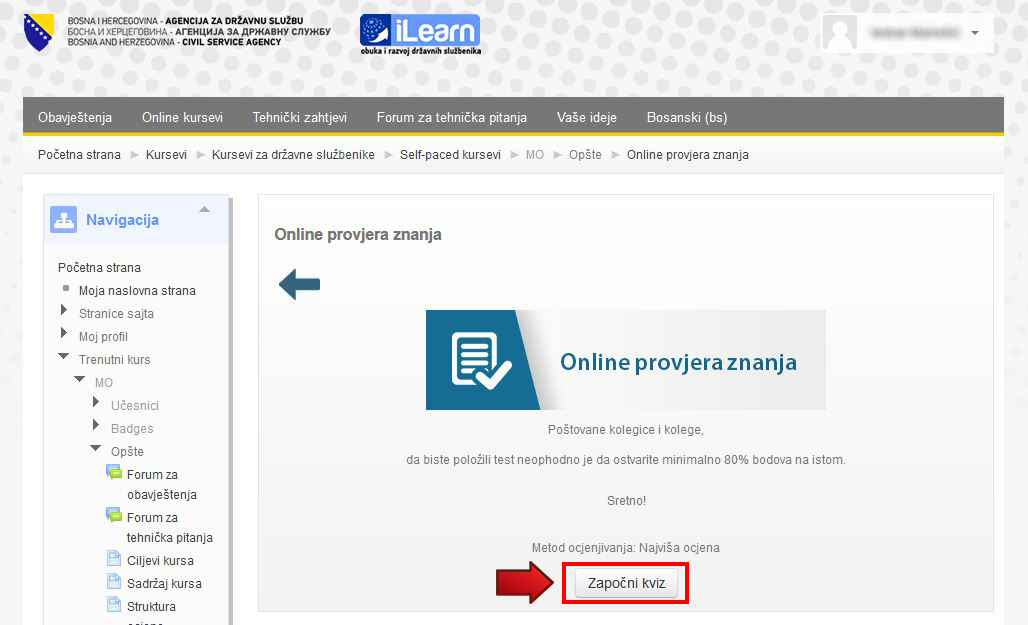Go to Self-paced kursevi breadcrumb link
The image size is (1028, 625).
450,155
